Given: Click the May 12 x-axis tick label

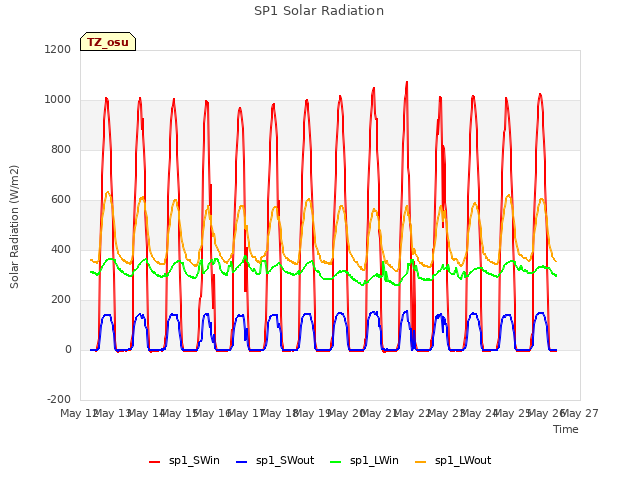Looking at the screenshot, I should tap(78, 413).
